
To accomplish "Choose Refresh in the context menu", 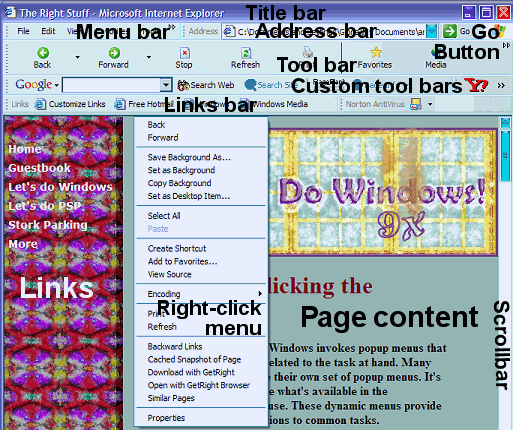I will (x=201, y=327).
